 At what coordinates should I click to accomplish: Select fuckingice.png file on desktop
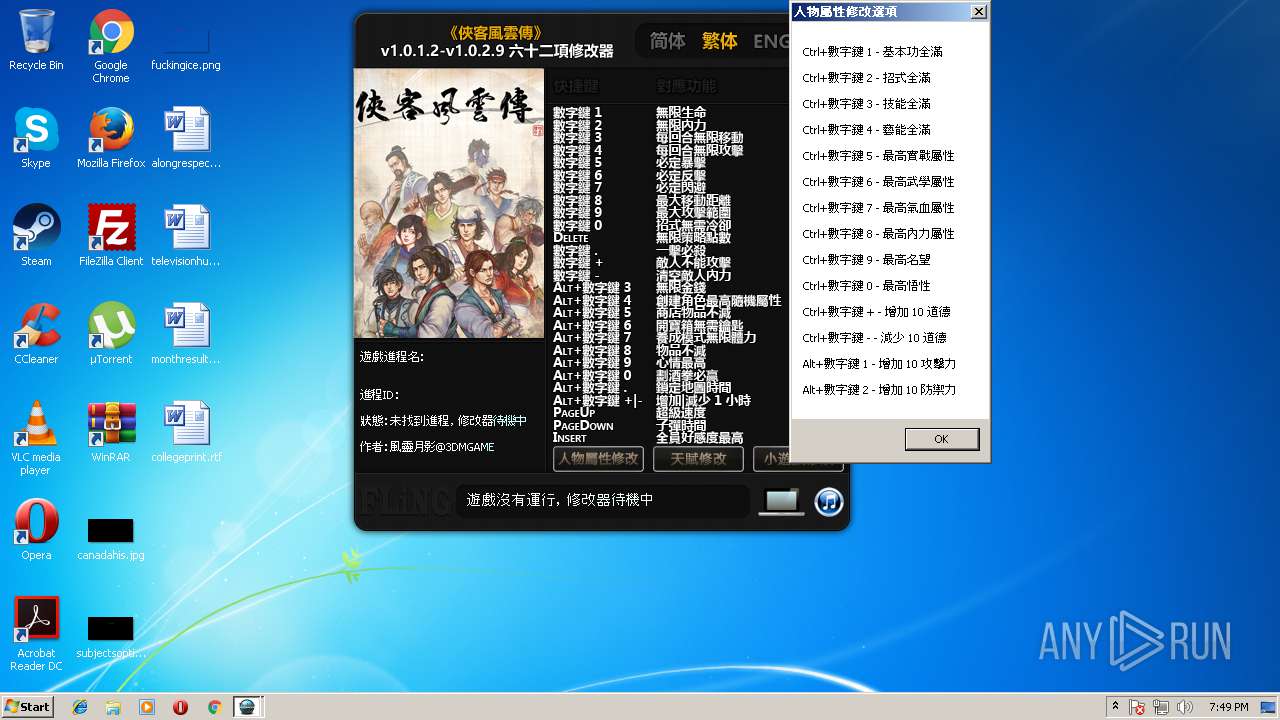click(186, 46)
